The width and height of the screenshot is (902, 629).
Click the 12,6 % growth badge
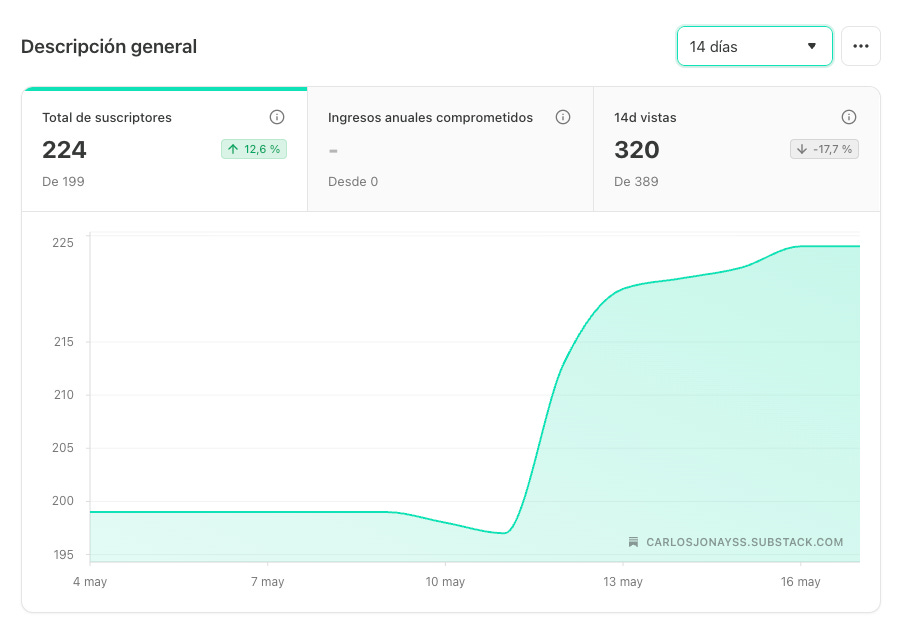254,149
